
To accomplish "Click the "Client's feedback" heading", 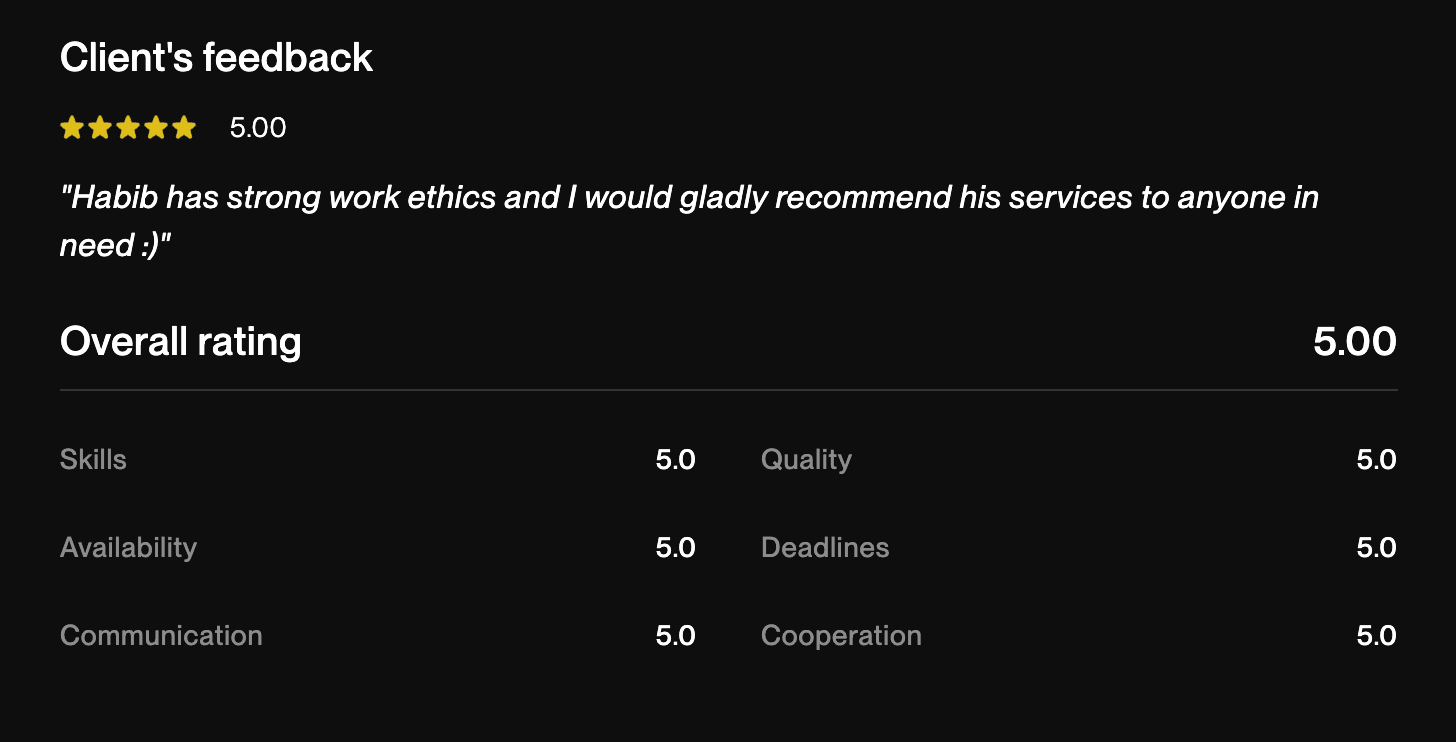I will [x=216, y=58].
